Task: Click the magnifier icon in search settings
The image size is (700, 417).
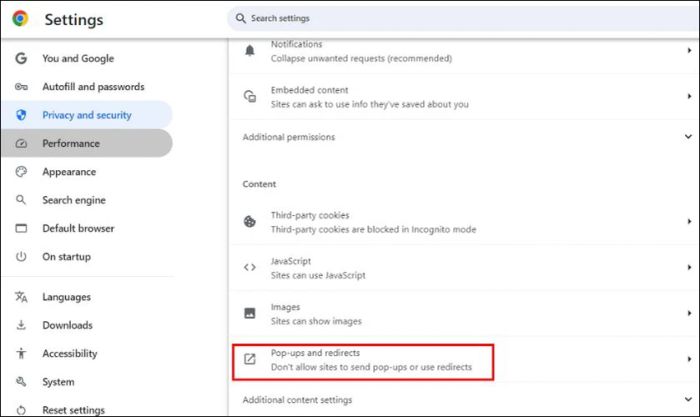Action: (x=241, y=18)
